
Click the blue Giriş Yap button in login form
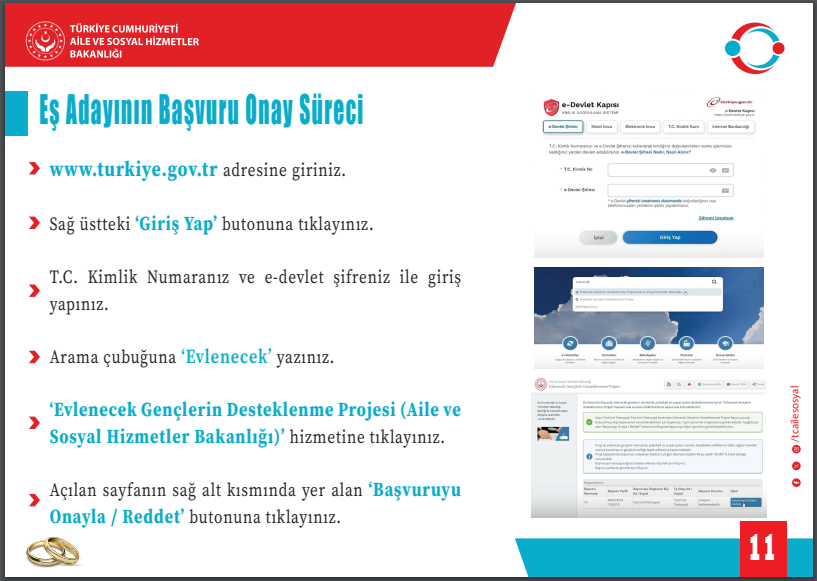coord(670,237)
